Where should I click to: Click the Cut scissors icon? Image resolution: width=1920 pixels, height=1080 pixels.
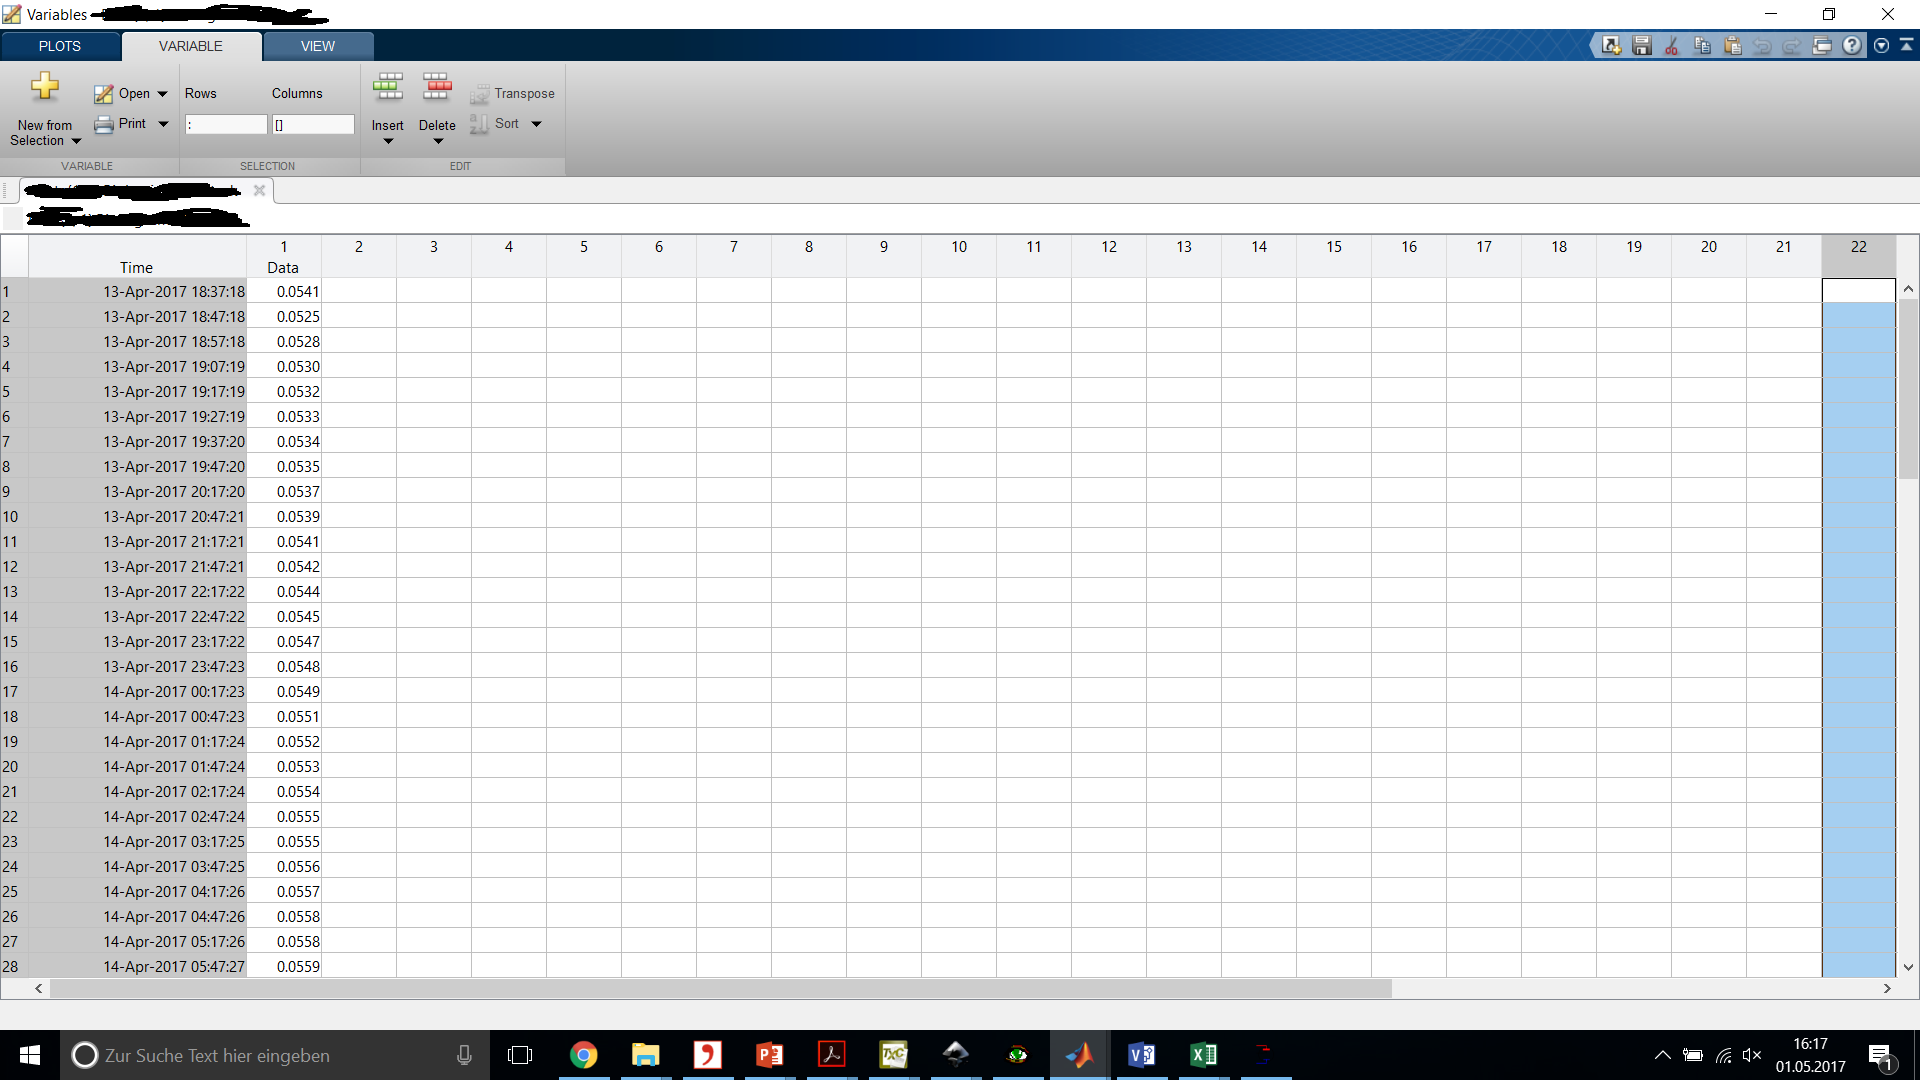click(1671, 46)
